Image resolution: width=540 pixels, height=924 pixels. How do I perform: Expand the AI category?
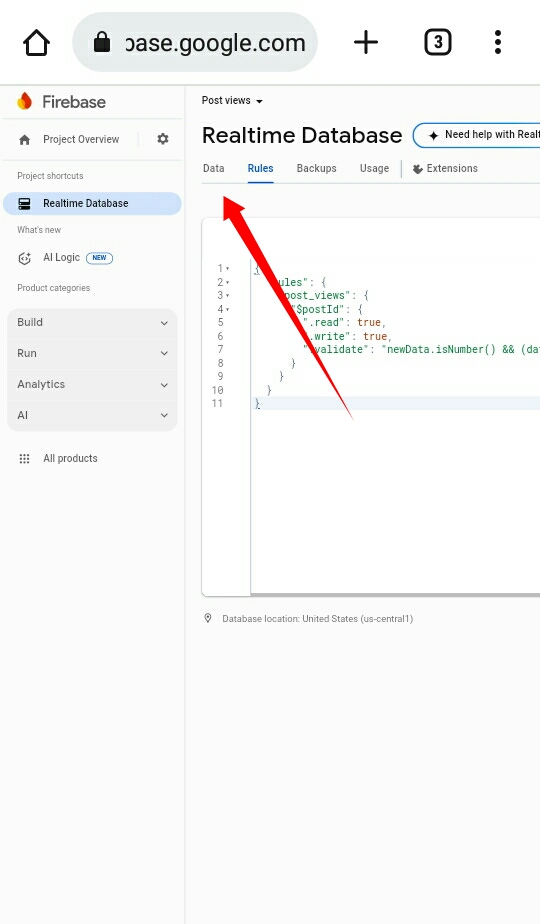click(x=93, y=415)
